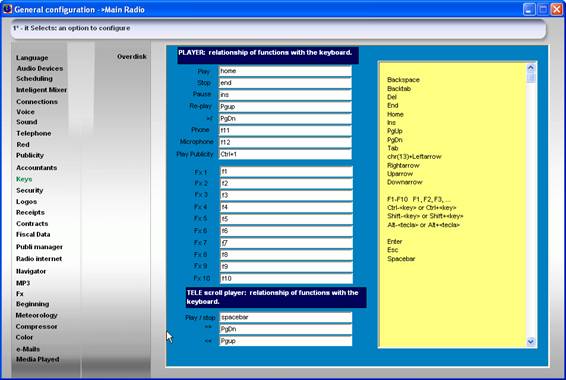Click Rightarrow in the key reference list

[403, 165]
